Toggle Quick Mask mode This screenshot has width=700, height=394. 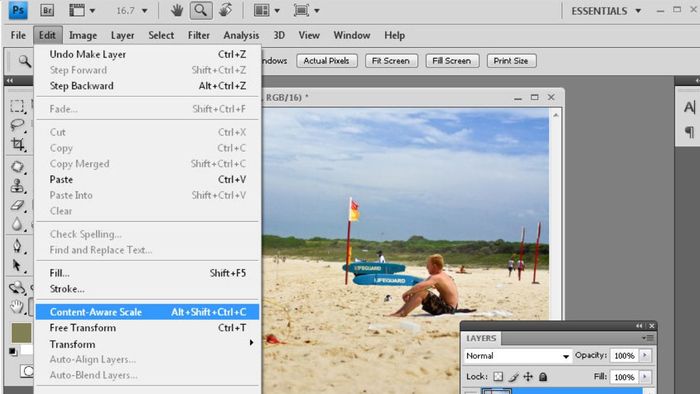[x=28, y=371]
